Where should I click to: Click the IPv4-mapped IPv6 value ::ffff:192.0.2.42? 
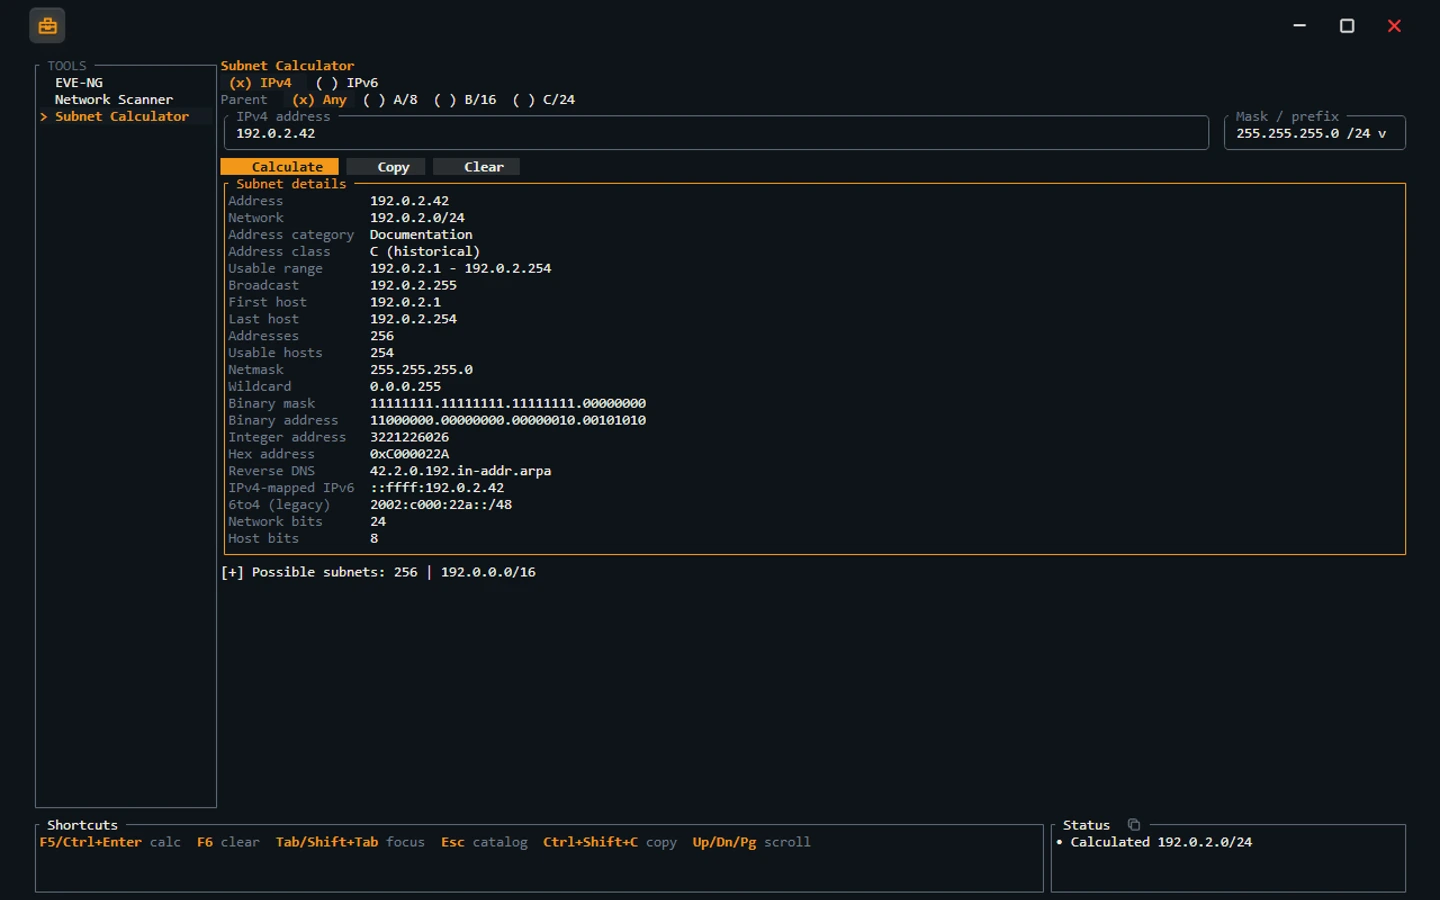click(437, 488)
